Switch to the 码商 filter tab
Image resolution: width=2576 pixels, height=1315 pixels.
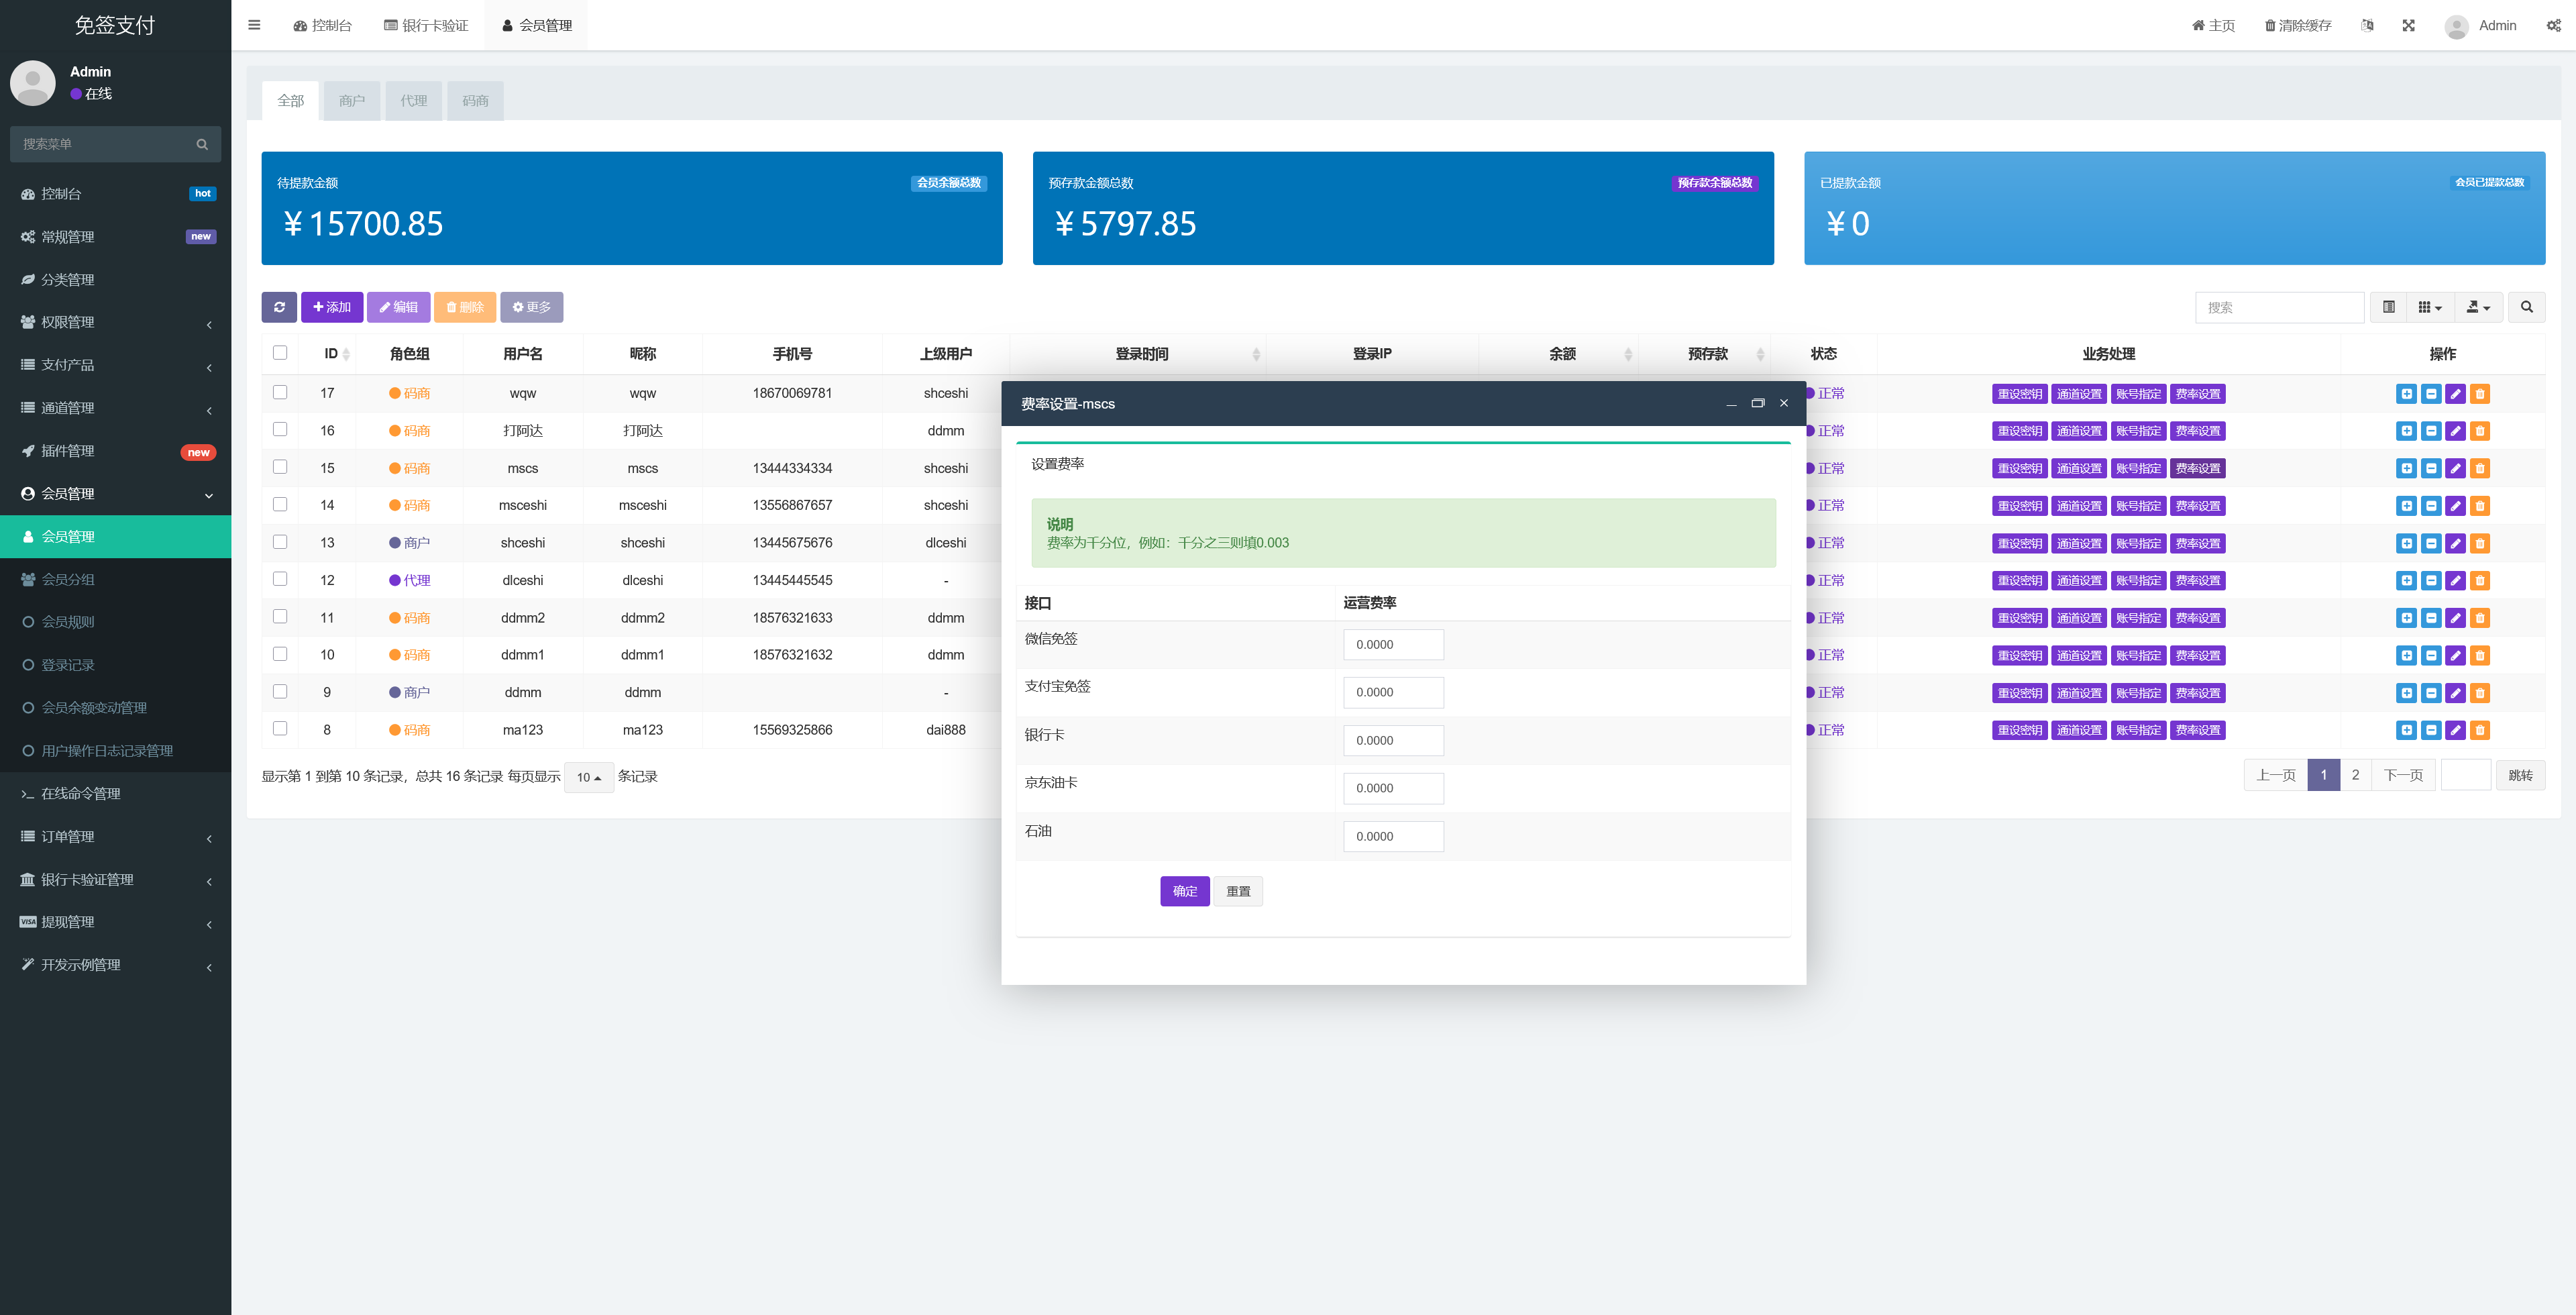click(x=475, y=101)
